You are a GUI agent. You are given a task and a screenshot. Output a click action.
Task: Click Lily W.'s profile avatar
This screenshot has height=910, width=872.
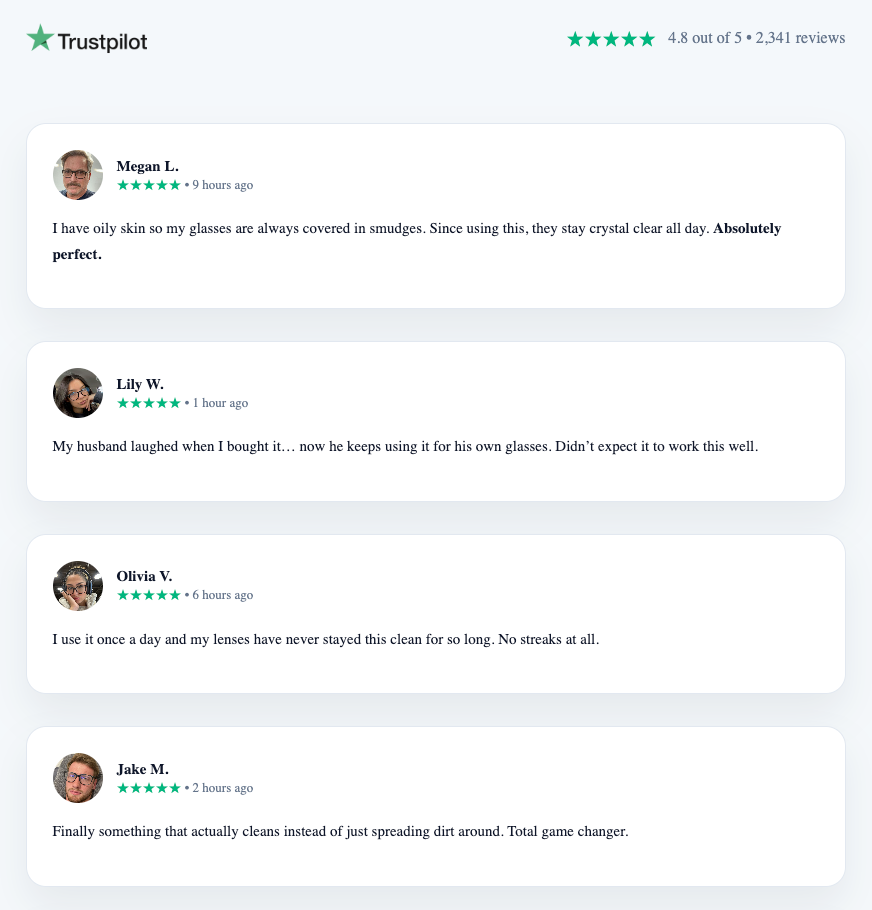[78, 393]
